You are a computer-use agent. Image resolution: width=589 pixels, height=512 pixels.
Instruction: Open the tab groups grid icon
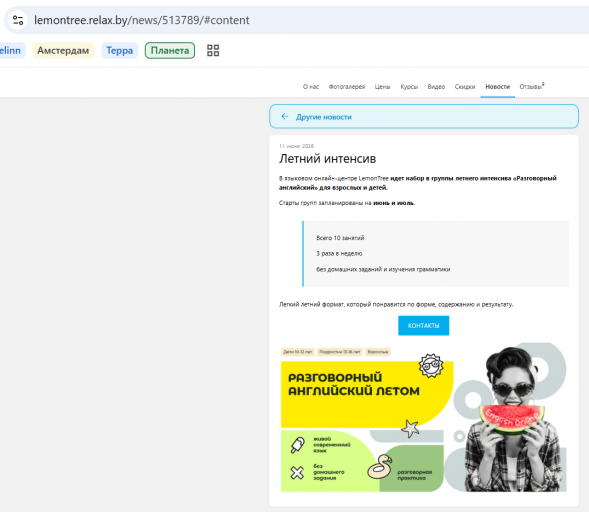(x=213, y=50)
